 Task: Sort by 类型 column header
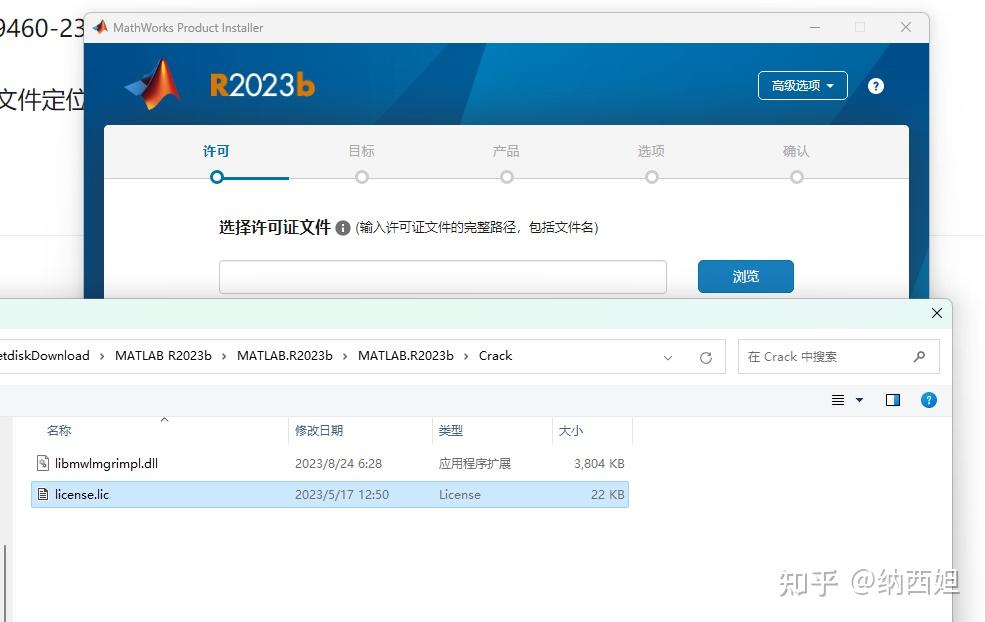tap(450, 431)
